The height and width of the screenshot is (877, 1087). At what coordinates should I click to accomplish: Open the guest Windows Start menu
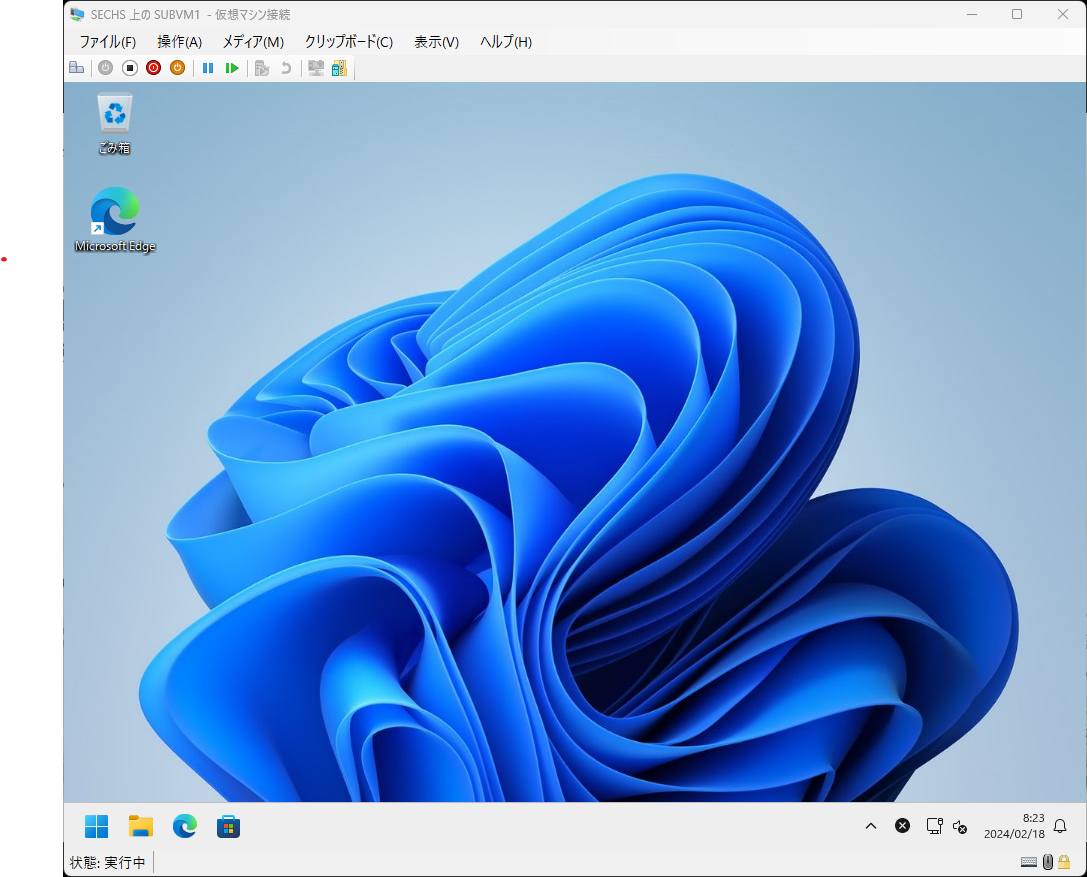coord(96,826)
